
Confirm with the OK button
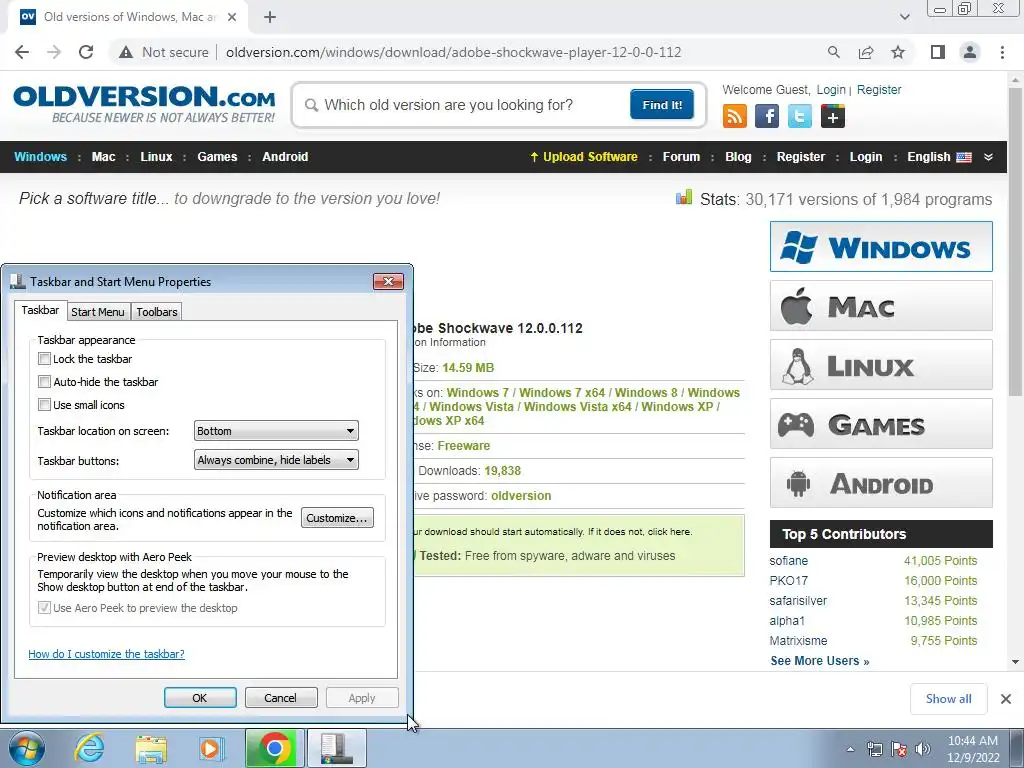coord(200,698)
